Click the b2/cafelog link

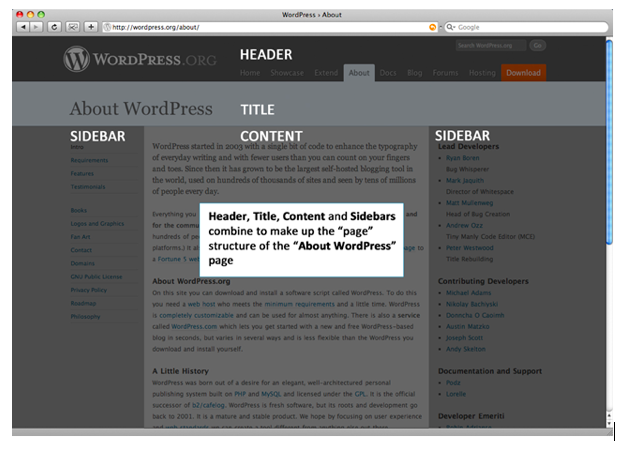pos(208,405)
